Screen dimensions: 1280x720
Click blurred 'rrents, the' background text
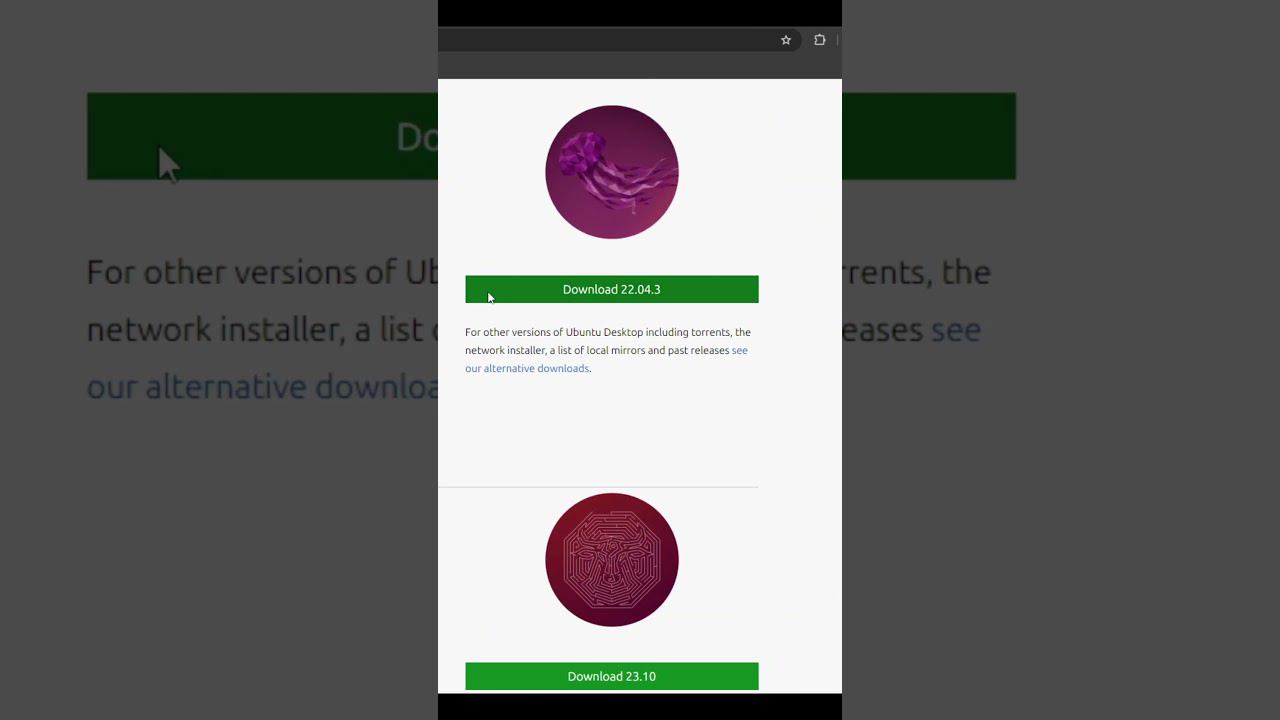pyautogui.click(x=916, y=272)
